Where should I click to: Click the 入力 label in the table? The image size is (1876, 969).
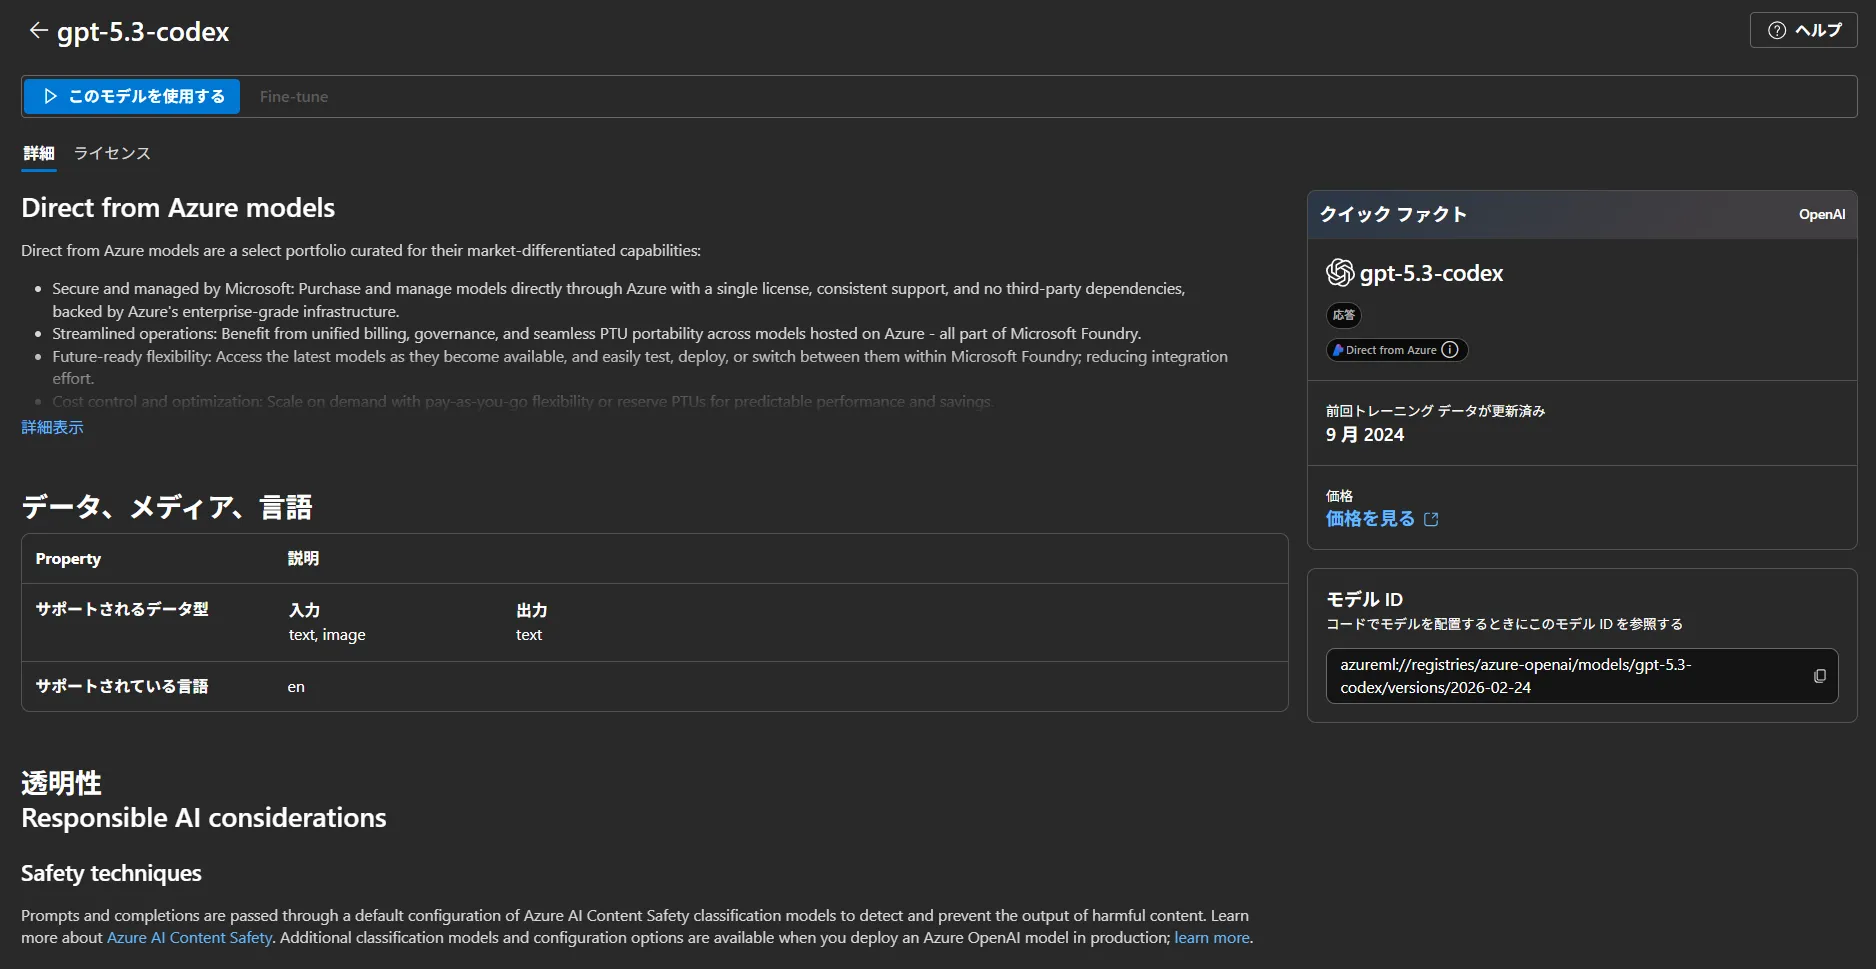point(304,610)
